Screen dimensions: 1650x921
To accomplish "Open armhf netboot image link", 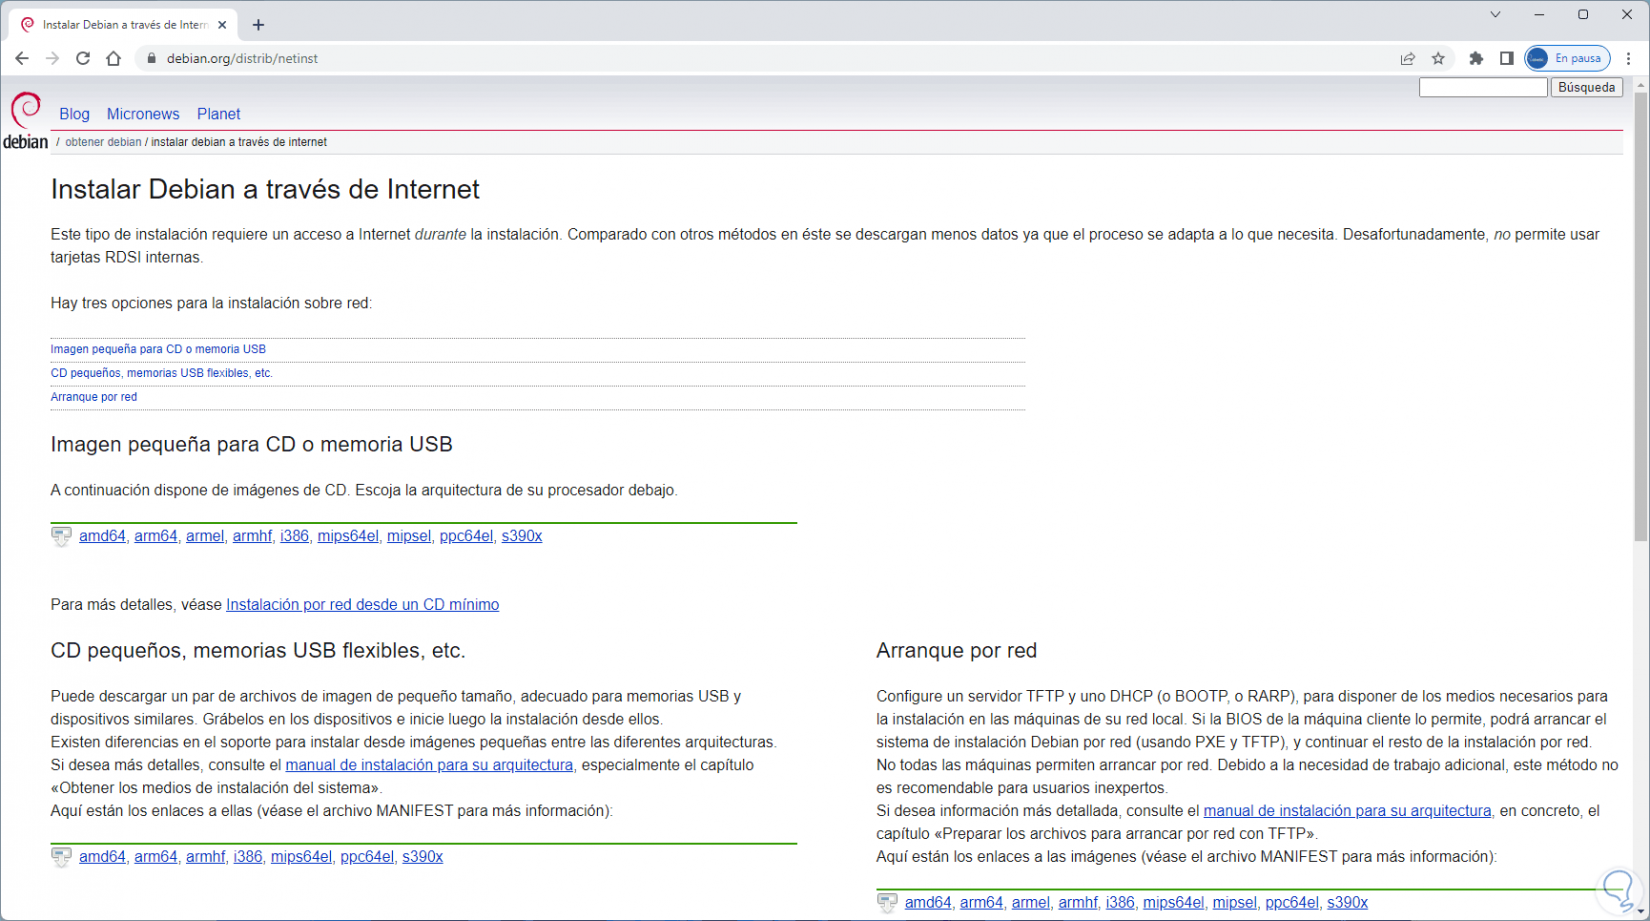I will (x=1078, y=903).
